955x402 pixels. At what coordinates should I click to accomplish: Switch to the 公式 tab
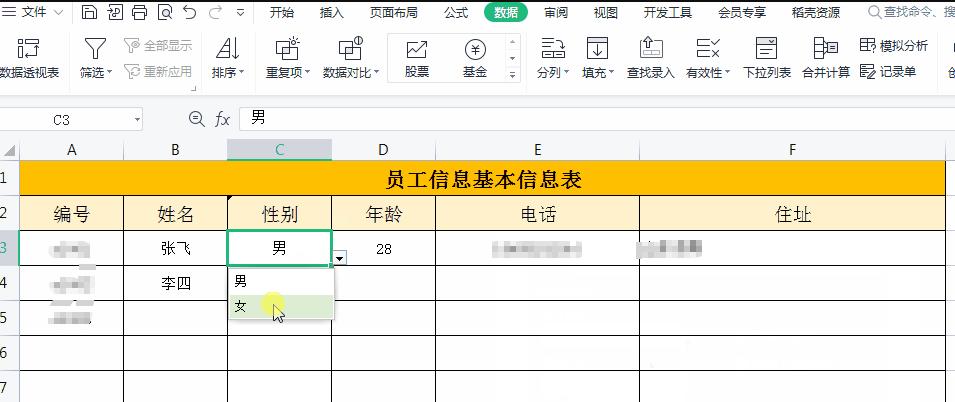(x=456, y=12)
